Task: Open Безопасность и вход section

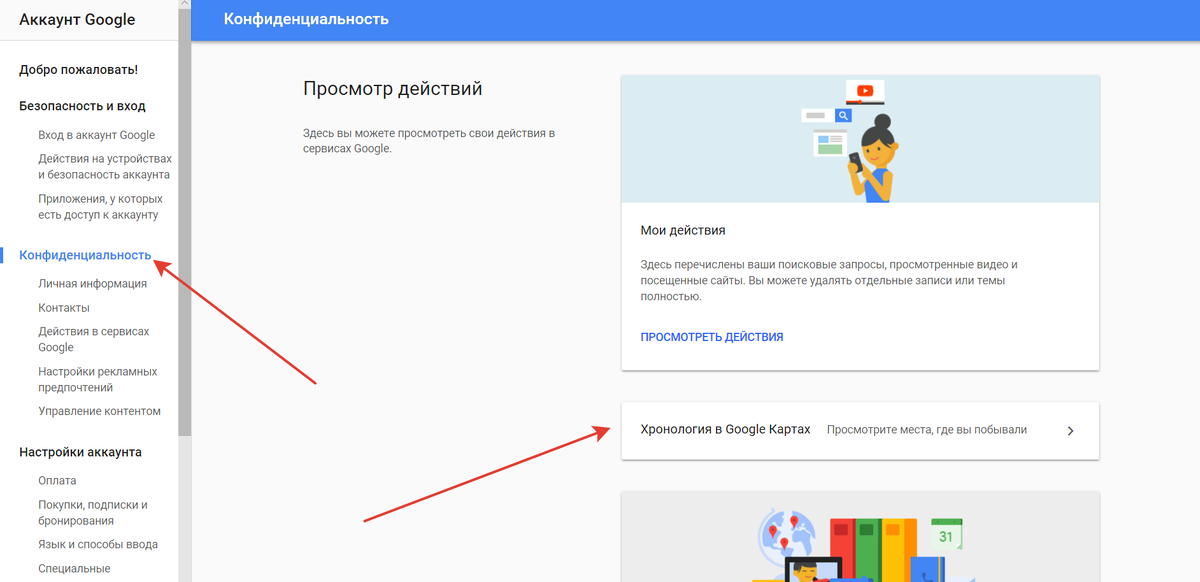Action: pyautogui.click(x=82, y=106)
